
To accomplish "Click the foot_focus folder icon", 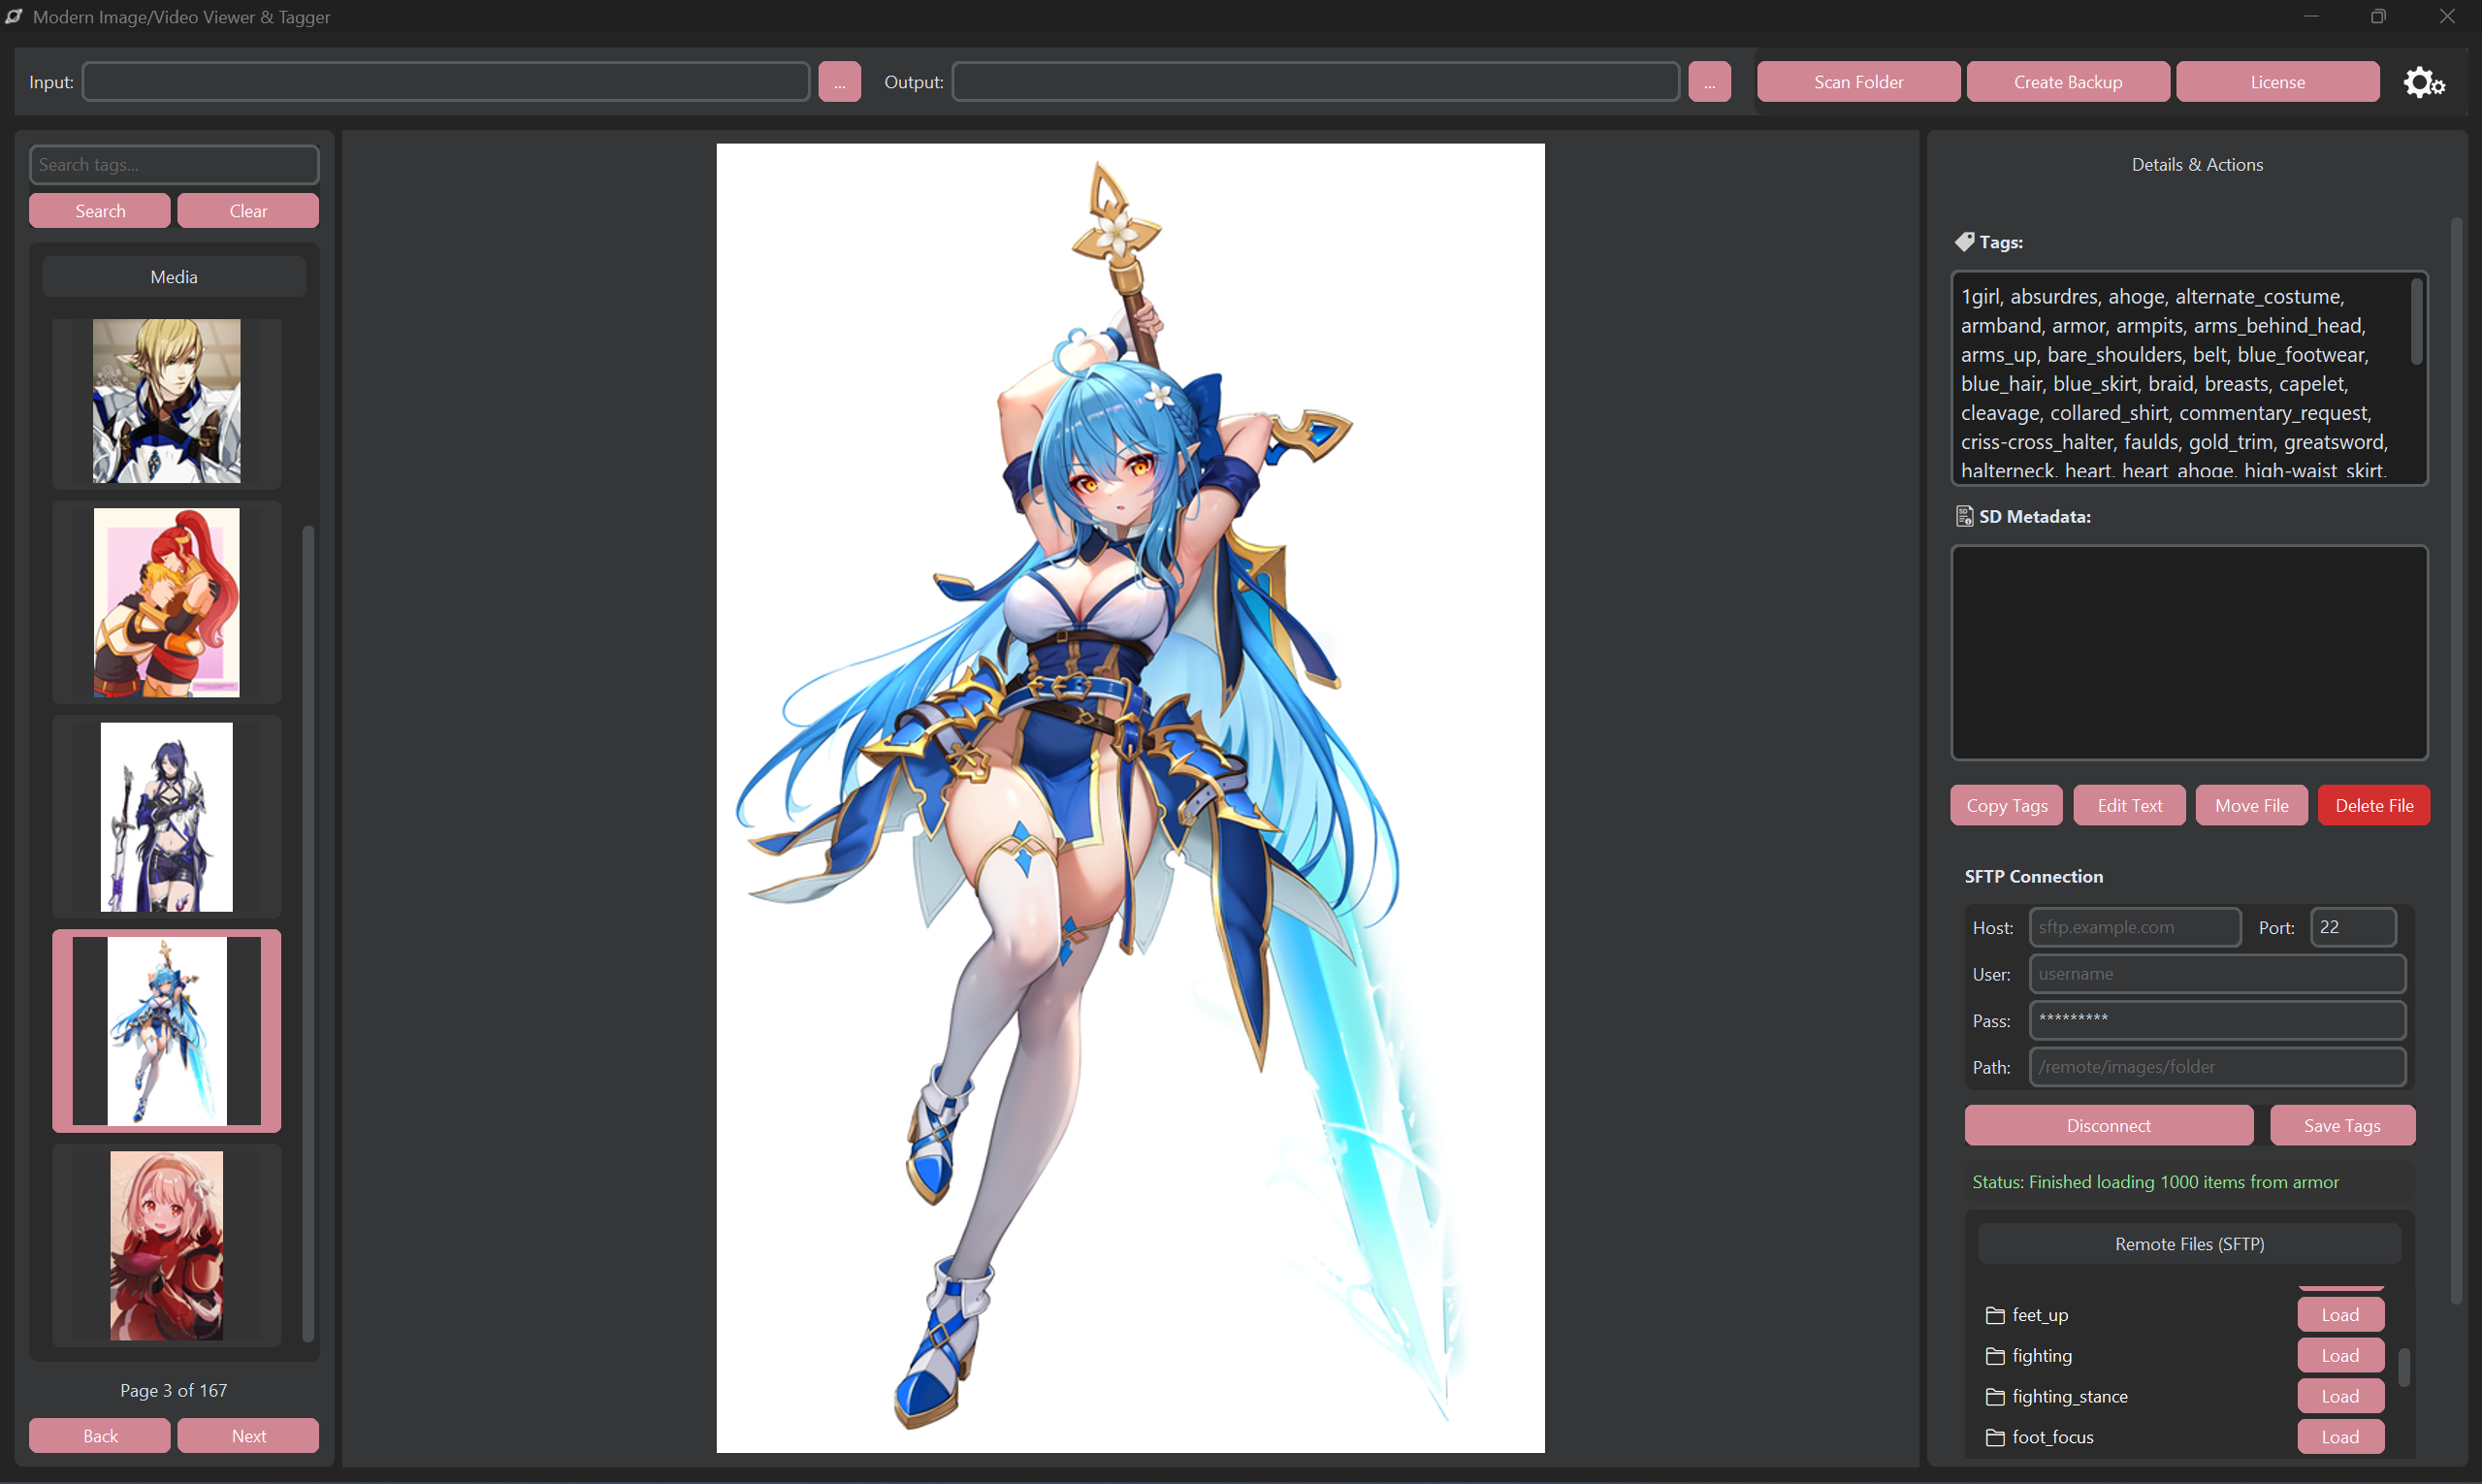I will pyautogui.click(x=1994, y=1437).
